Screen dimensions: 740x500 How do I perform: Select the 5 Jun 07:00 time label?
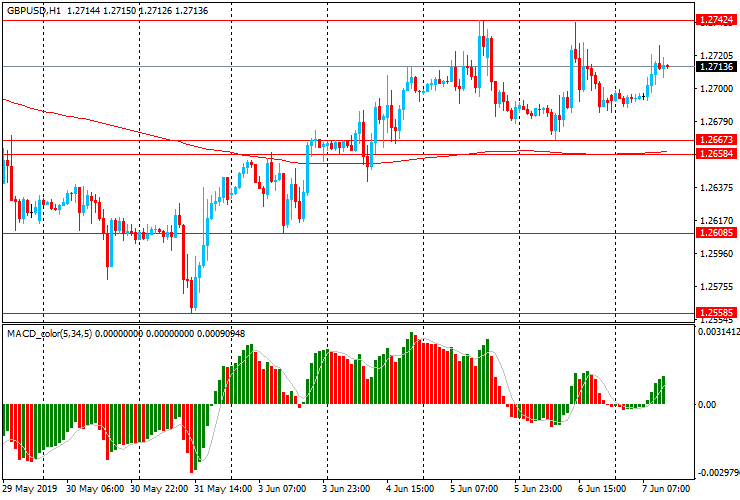coord(474,490)
